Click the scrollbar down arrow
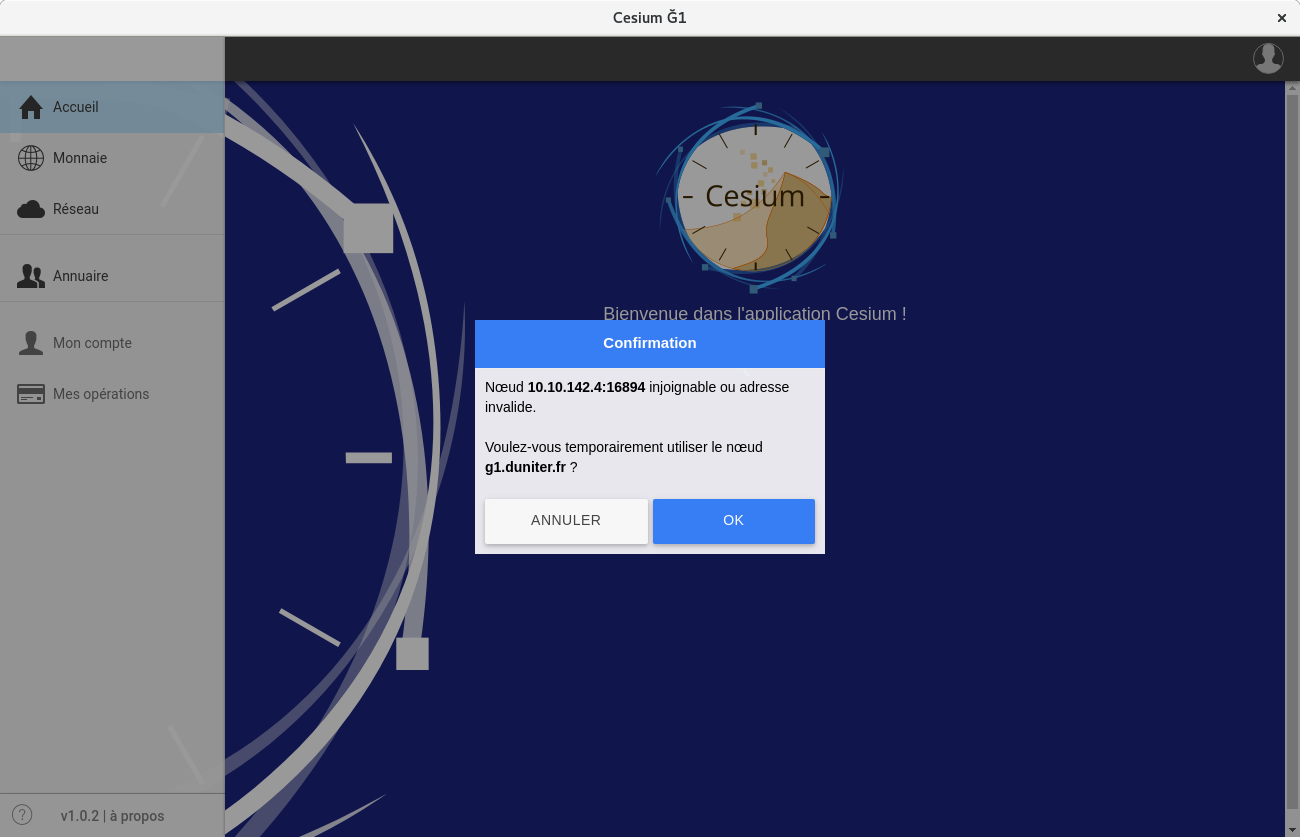Screen dimensions: 1300x837 (x=1292, y=829)
